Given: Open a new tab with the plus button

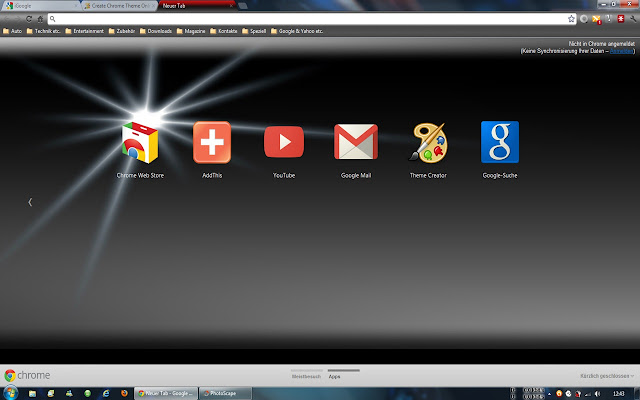Looking at the screenshot, I should pos(242,6).
